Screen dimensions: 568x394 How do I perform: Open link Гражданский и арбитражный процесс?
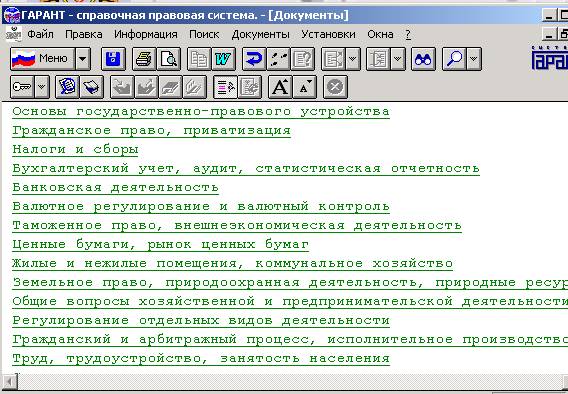click(290, 339)
